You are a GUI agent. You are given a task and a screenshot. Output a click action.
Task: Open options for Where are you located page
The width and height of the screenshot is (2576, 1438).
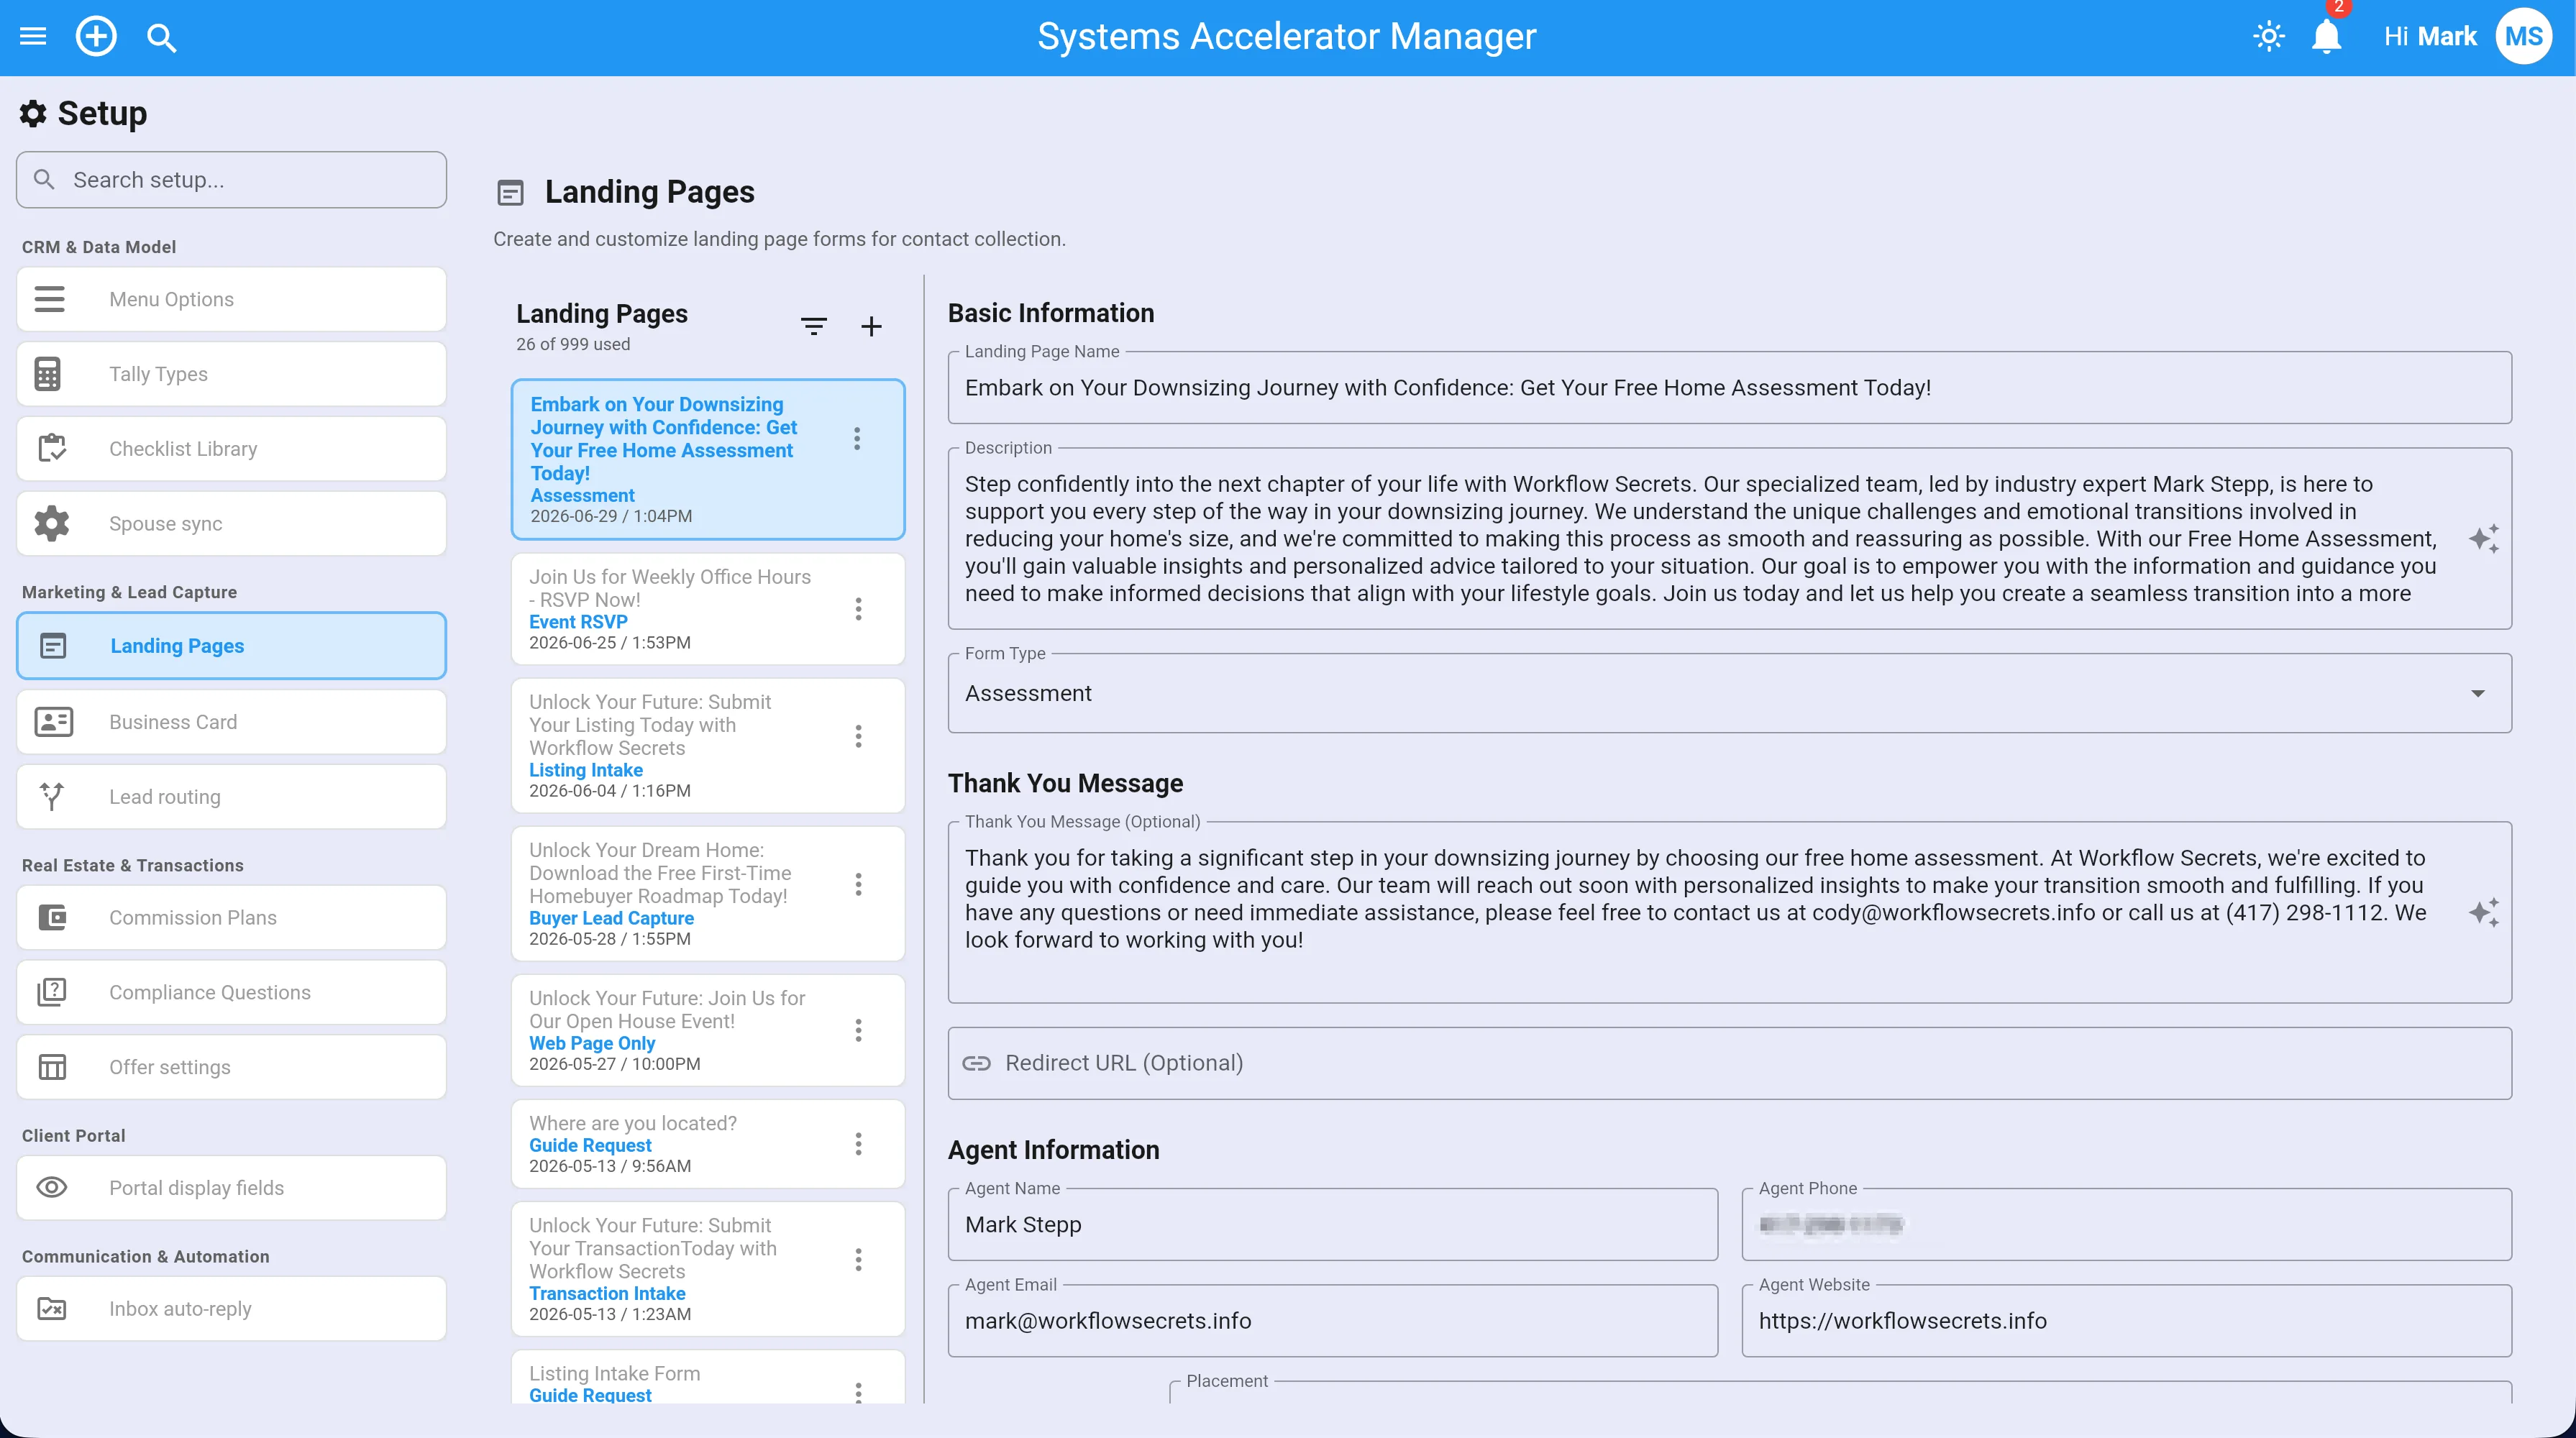point(858,1144)
